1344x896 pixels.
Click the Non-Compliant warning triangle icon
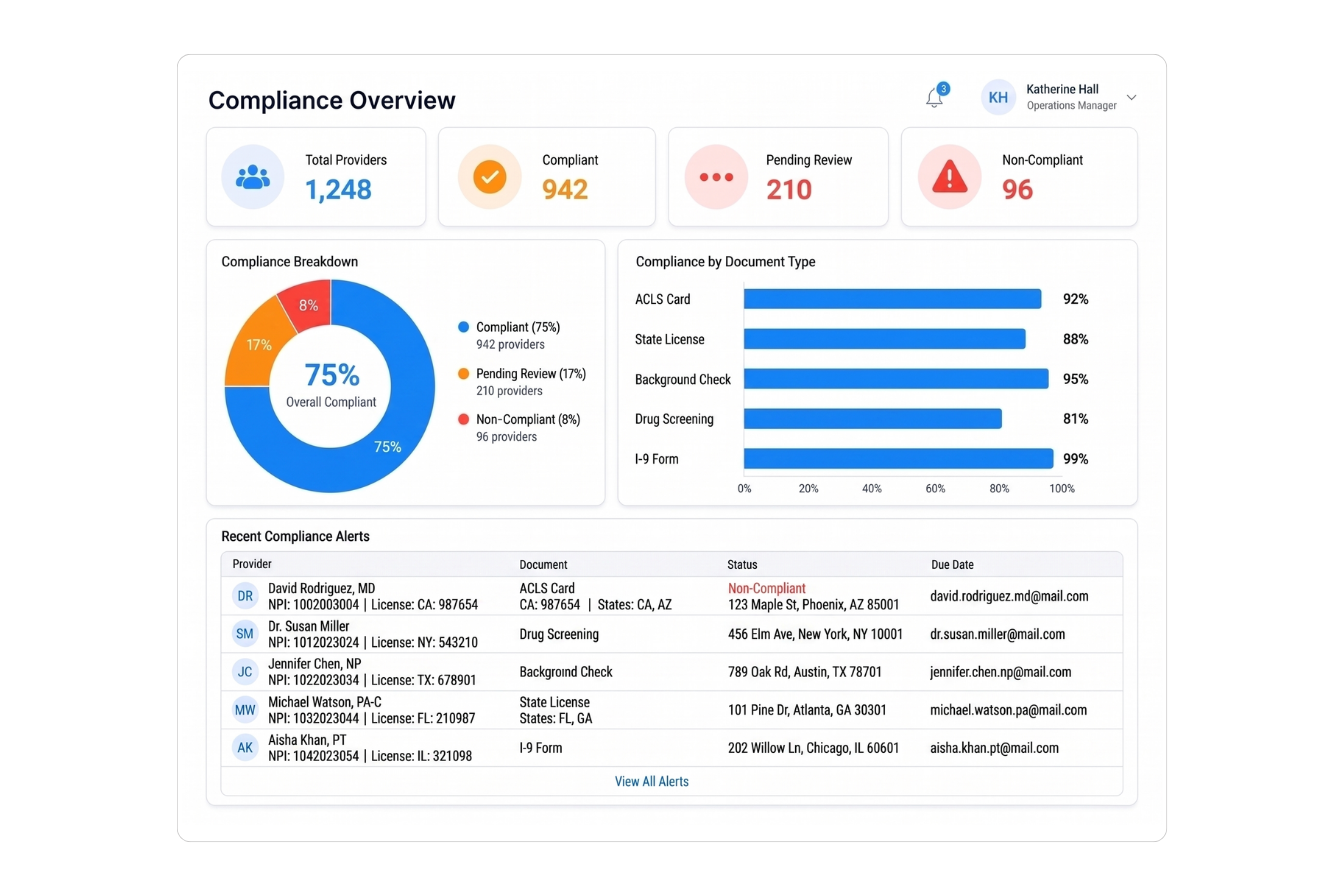point(949,177)
